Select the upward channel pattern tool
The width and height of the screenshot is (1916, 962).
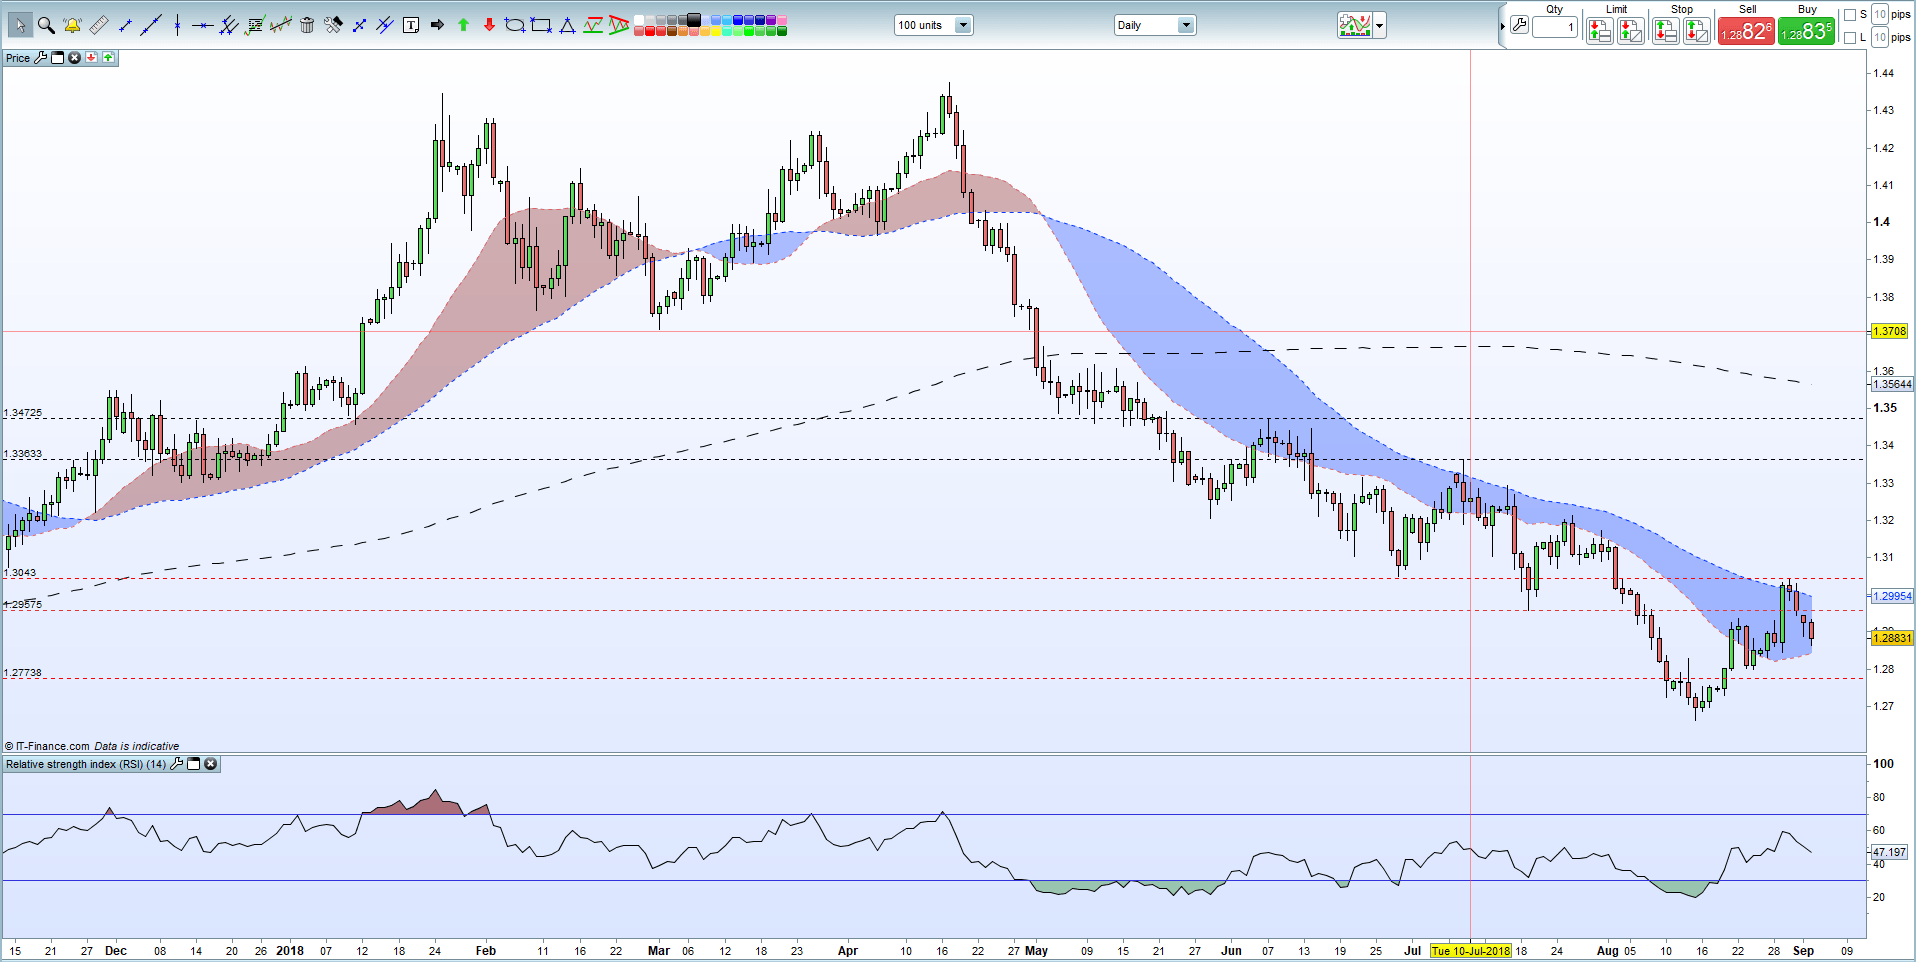coord(593,25)
